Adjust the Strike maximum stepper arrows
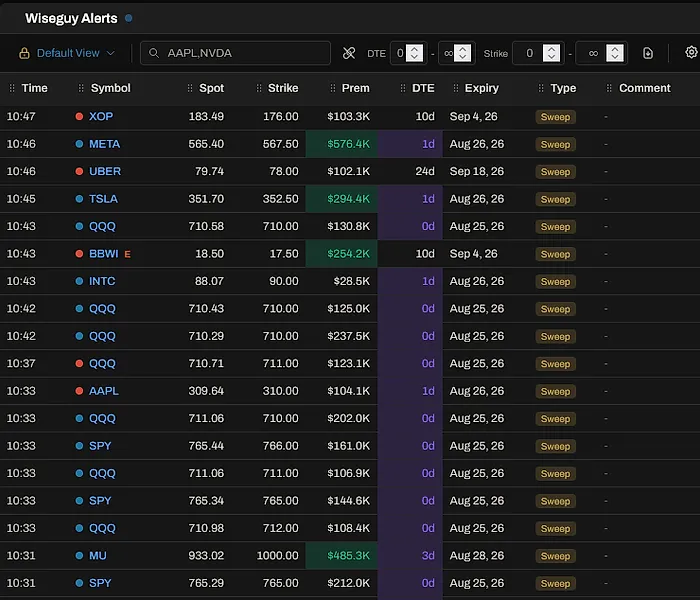This screenshot has height=600, width=700. click(x=615, y=53)
